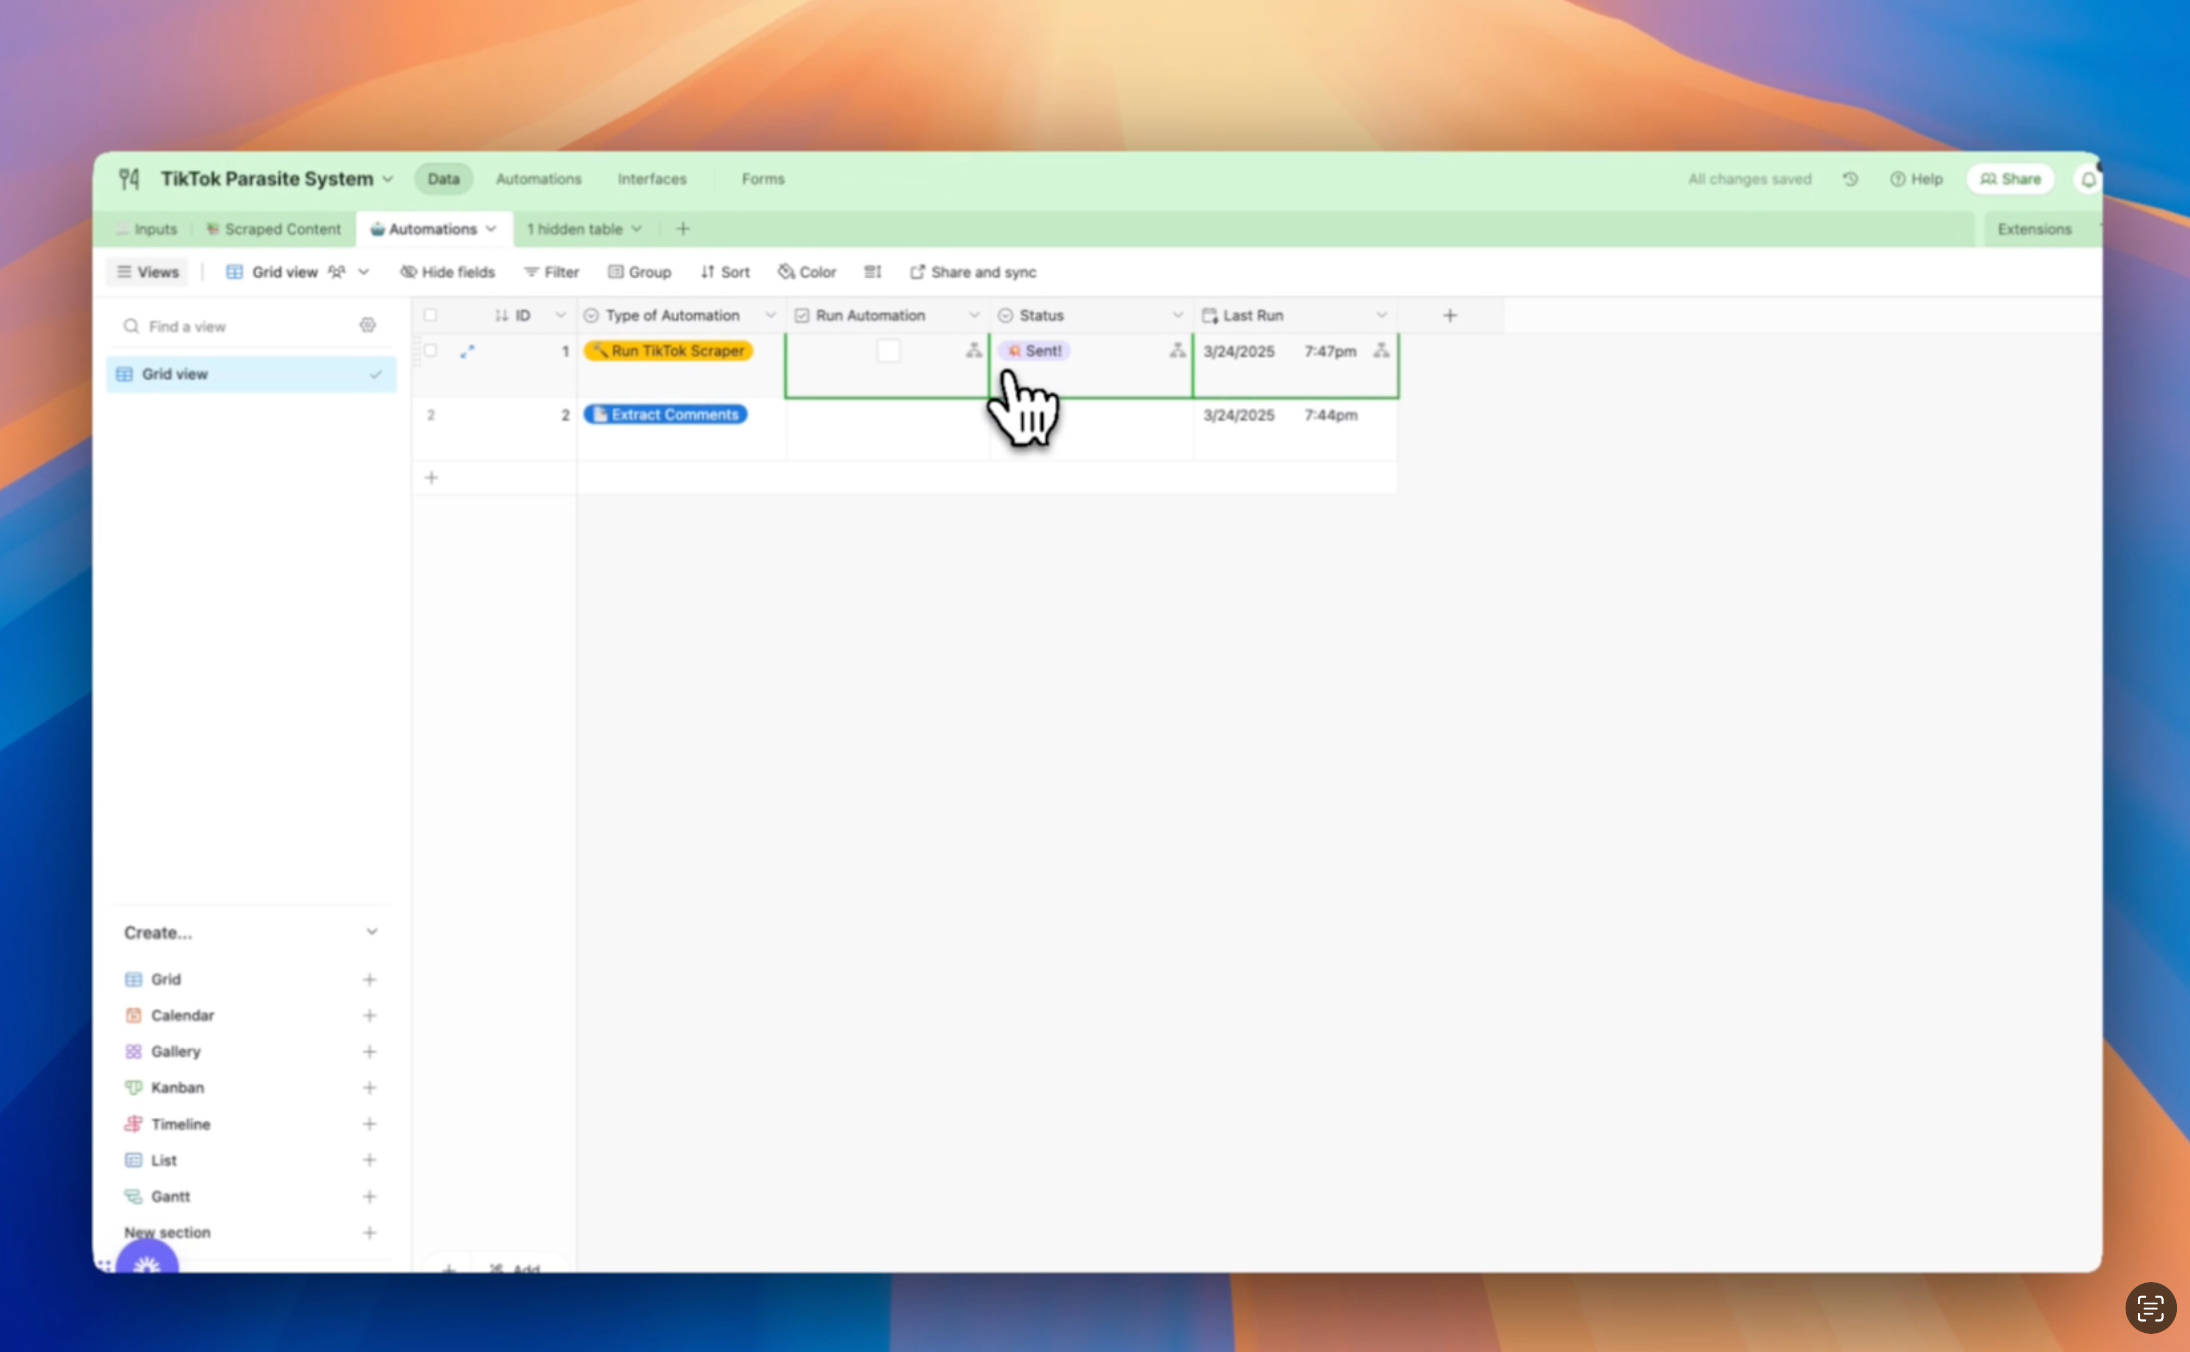Viewport: 2190px width, 1352px height.
Task: Click the row height icon
Action: coord(872,272)
